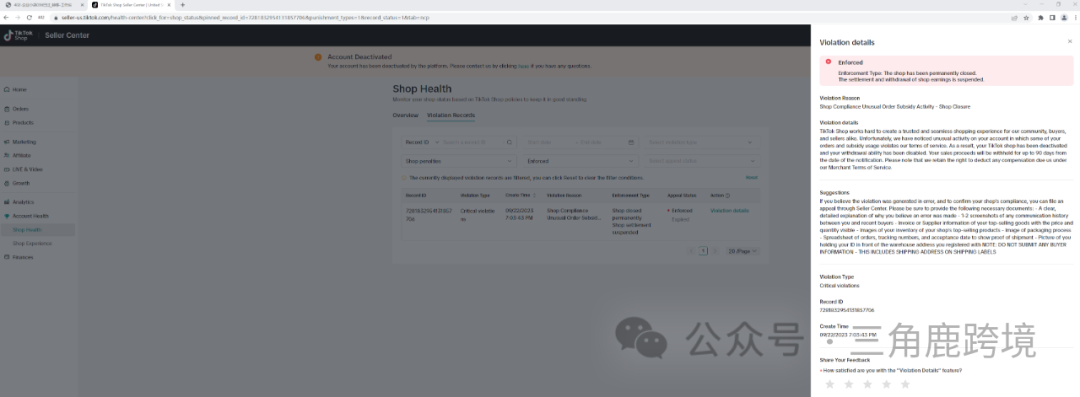Viewport: 1080px width, 397px height.
Task: Click the 'here' link in deactivation banner
Action: pos(523,66)
